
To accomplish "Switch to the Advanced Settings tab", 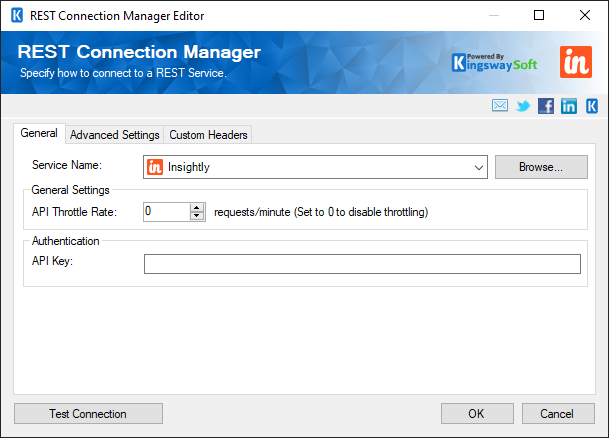I will (115, 135).
